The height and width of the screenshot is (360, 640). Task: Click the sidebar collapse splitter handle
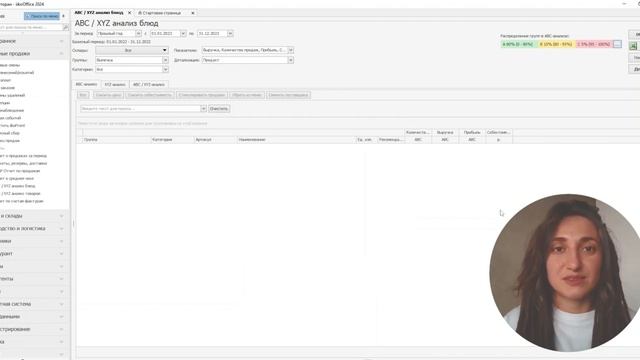pos(73,223)
